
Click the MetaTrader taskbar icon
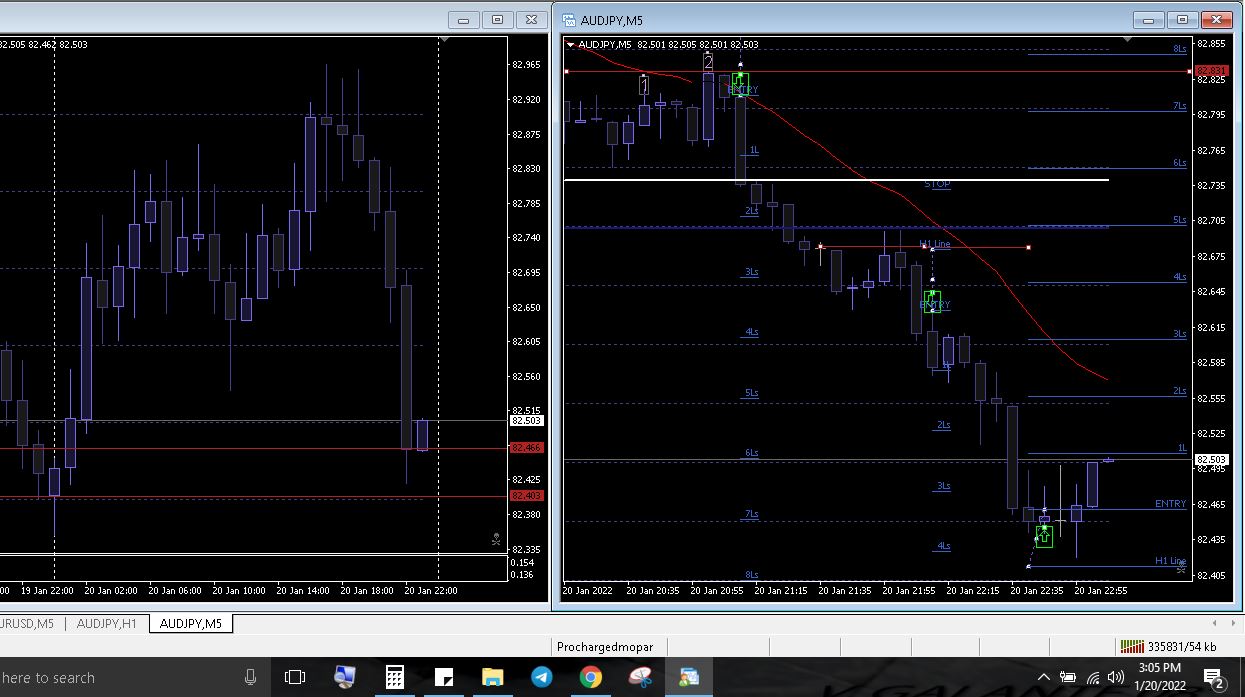click(689, 677)
